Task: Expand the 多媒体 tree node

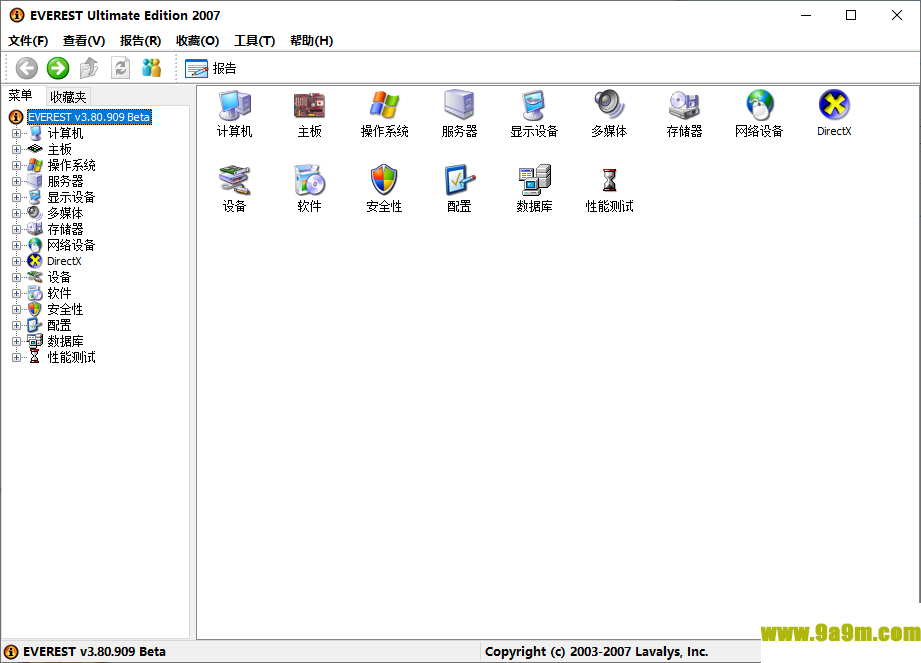Action: (16, 213)
